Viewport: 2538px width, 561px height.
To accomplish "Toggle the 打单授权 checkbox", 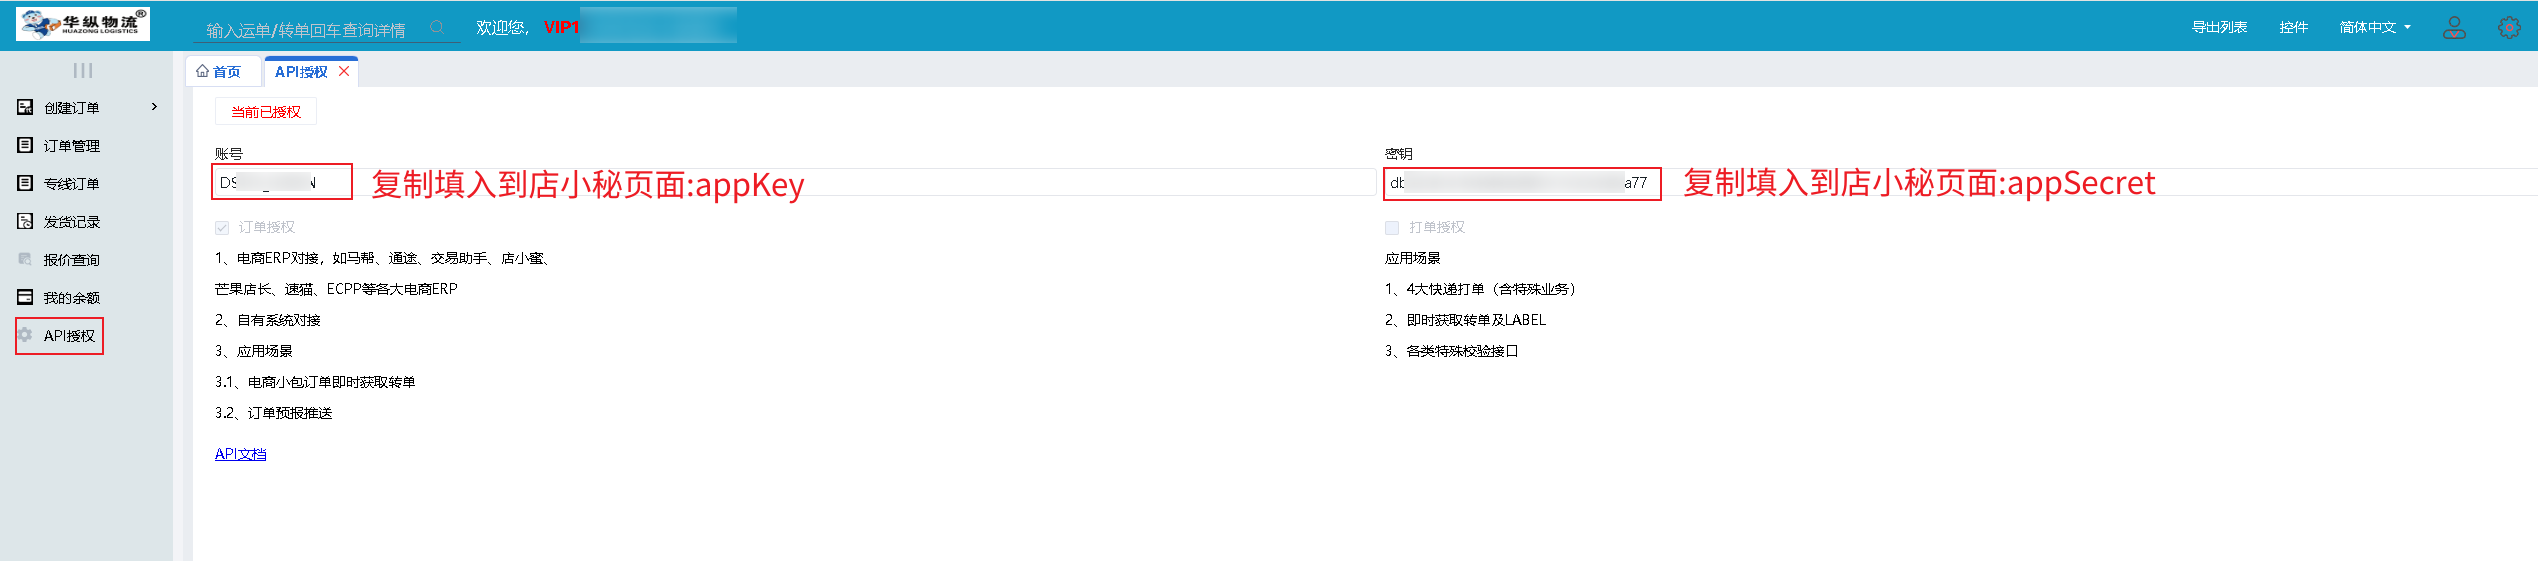I will coord(1392,228).
